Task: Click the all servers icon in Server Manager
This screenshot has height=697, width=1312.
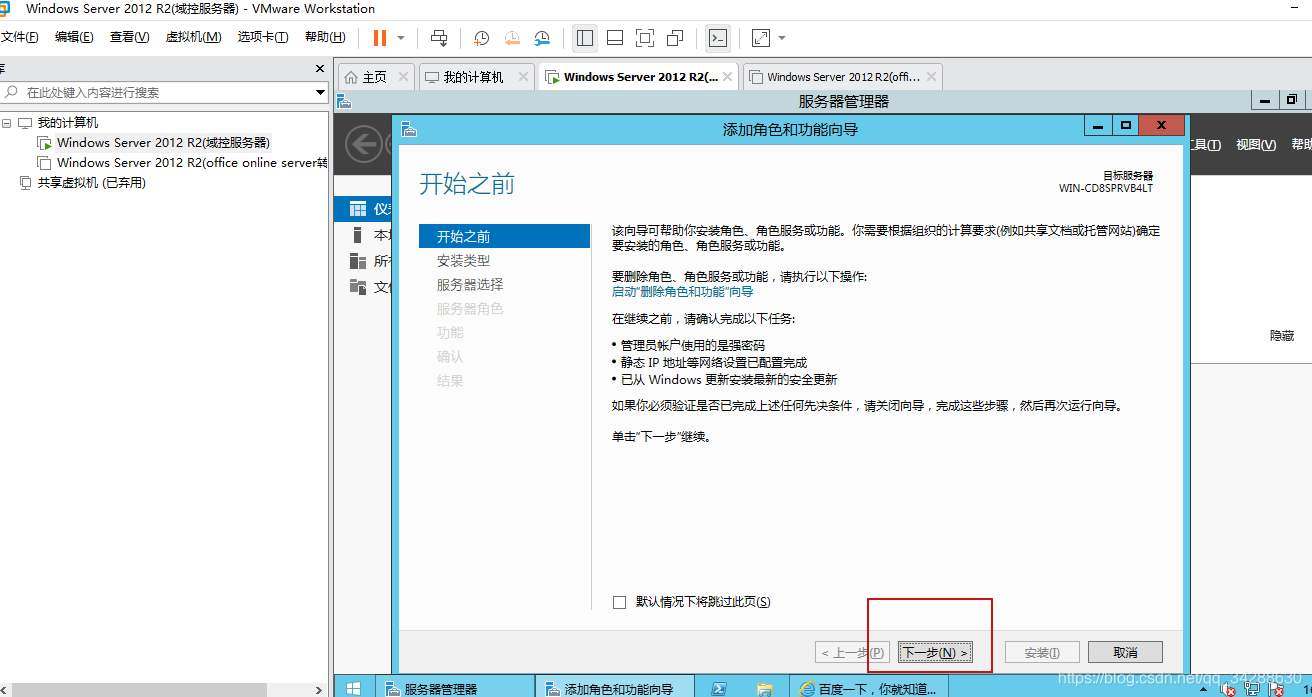Action: (x=358, y=261)
